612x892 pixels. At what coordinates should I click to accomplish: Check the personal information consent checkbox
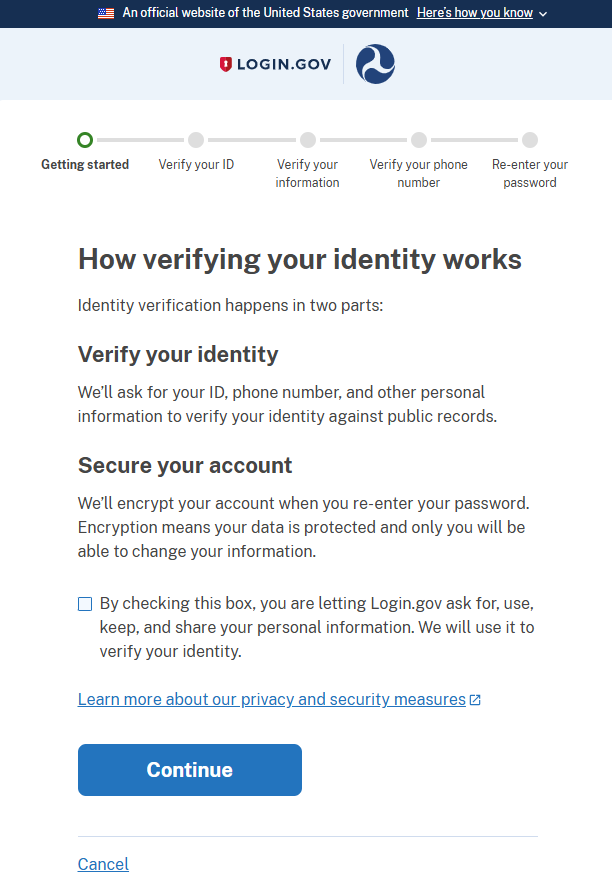pos(85,604)
